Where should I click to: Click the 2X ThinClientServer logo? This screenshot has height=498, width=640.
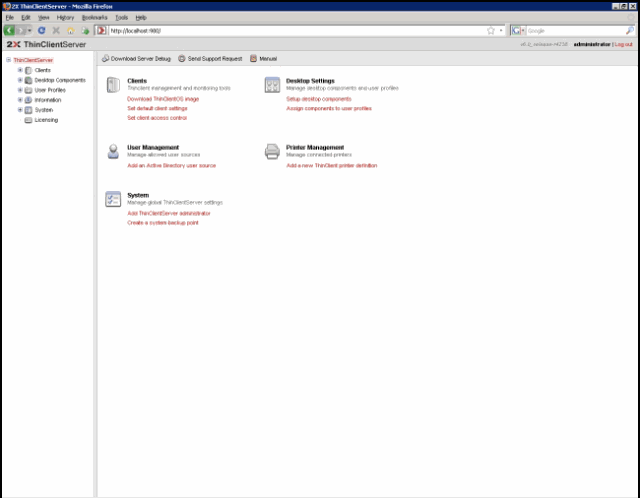[46, 44]
